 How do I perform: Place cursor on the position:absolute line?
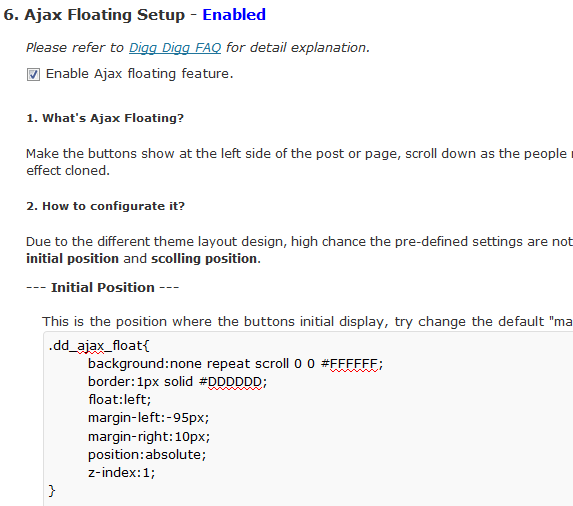coord(147,455)
